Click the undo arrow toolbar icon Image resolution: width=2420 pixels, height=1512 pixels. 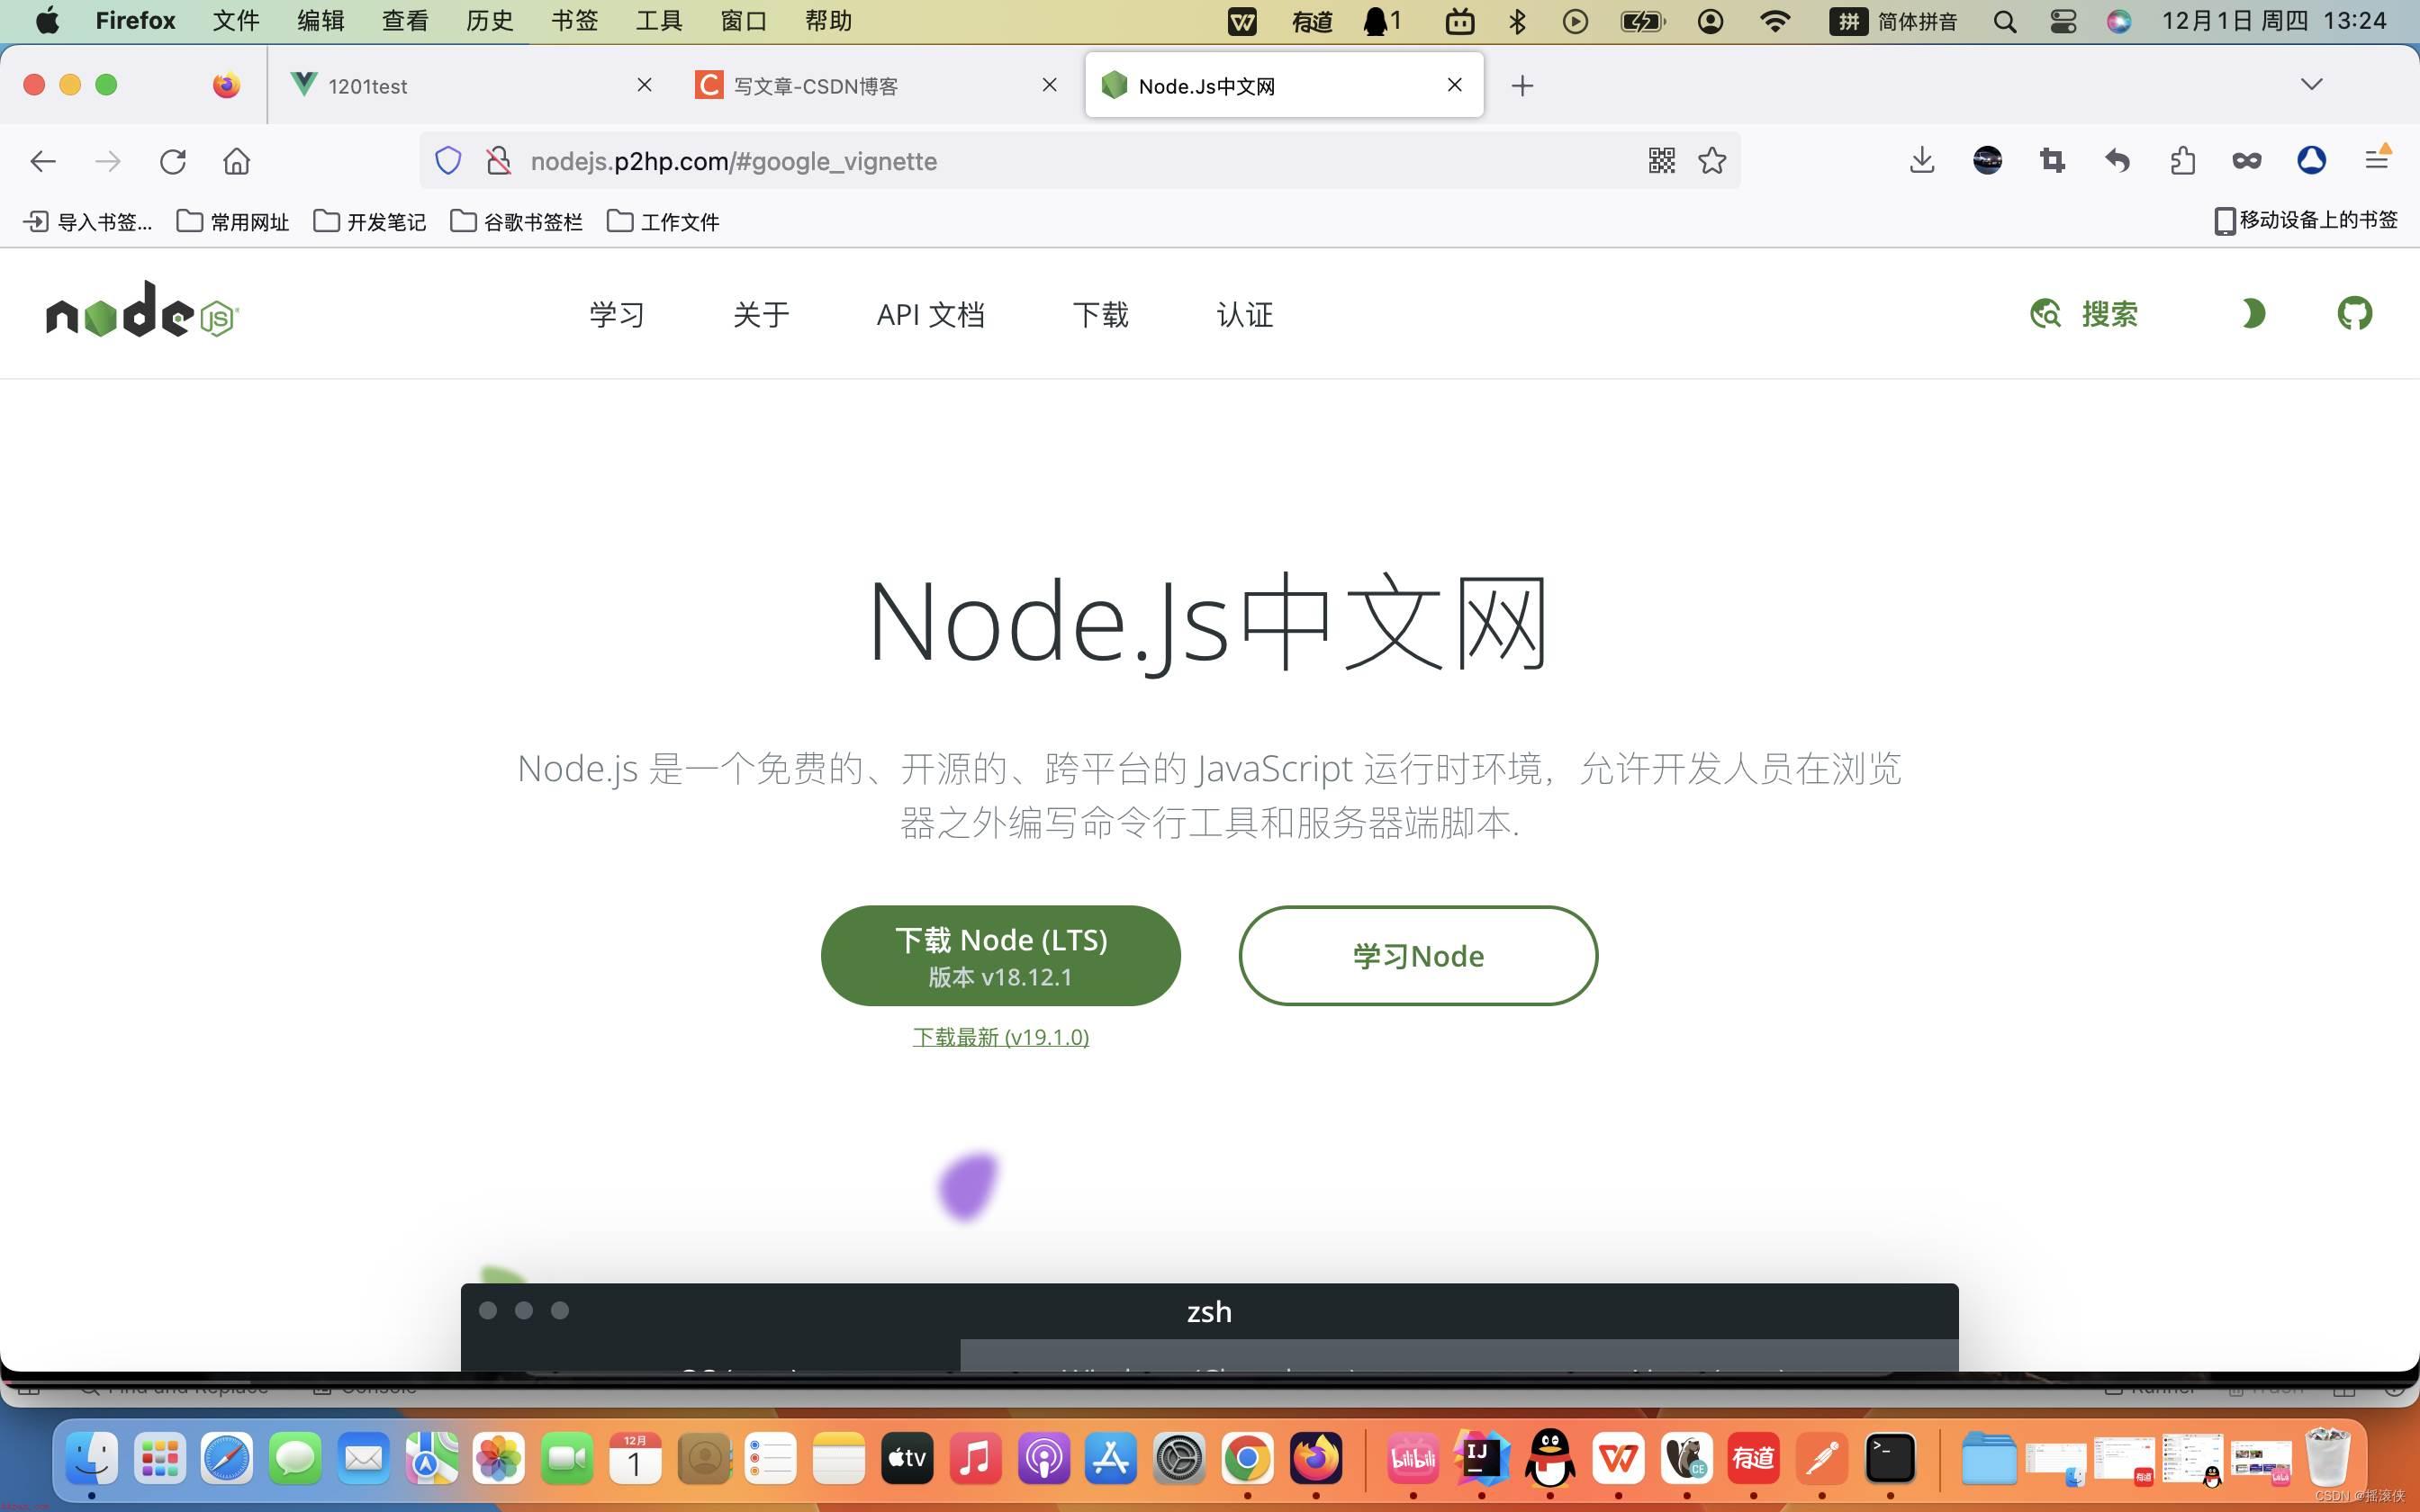pyautogui.click(x=2117, y=160)
